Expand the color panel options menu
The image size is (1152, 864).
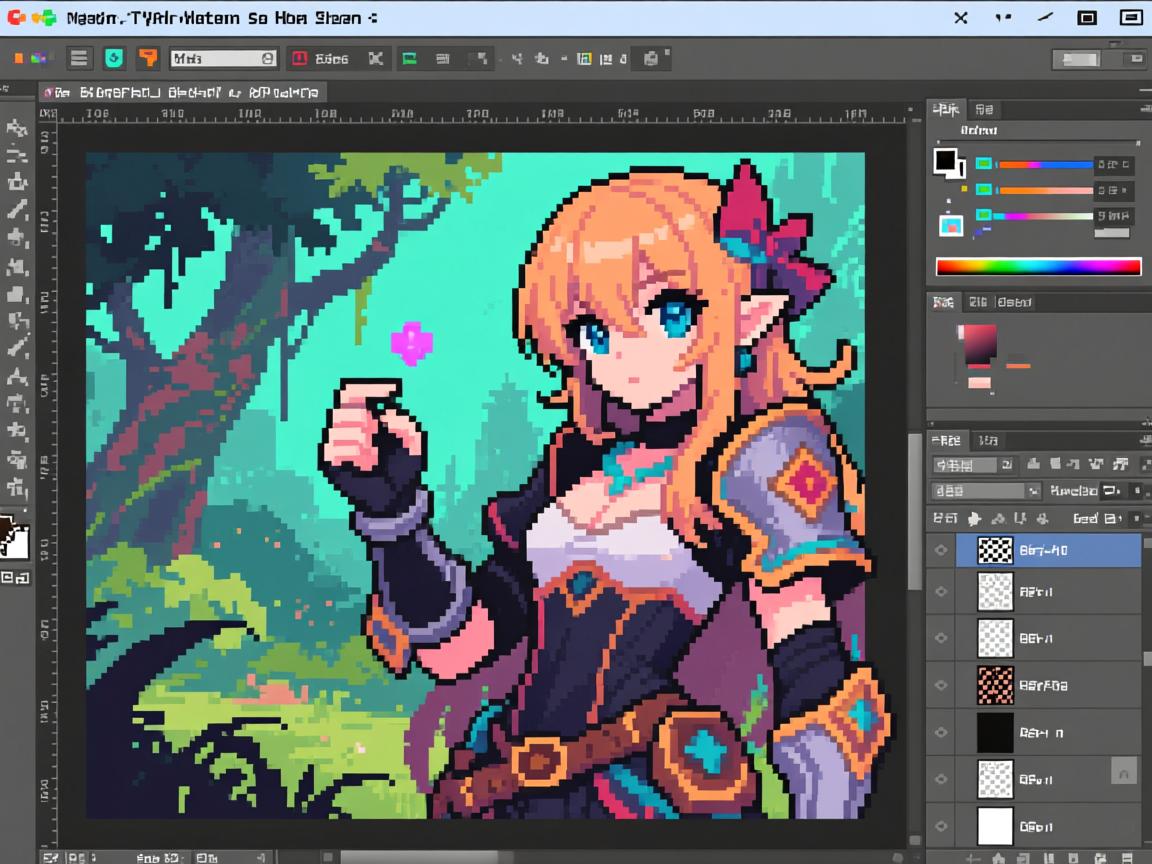coord(1144,109)
